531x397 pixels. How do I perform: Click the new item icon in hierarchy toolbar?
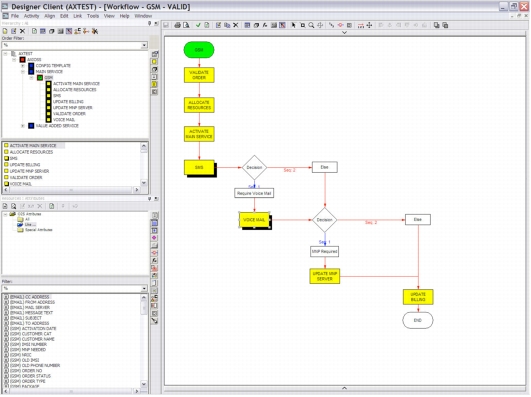coord(5,31)
